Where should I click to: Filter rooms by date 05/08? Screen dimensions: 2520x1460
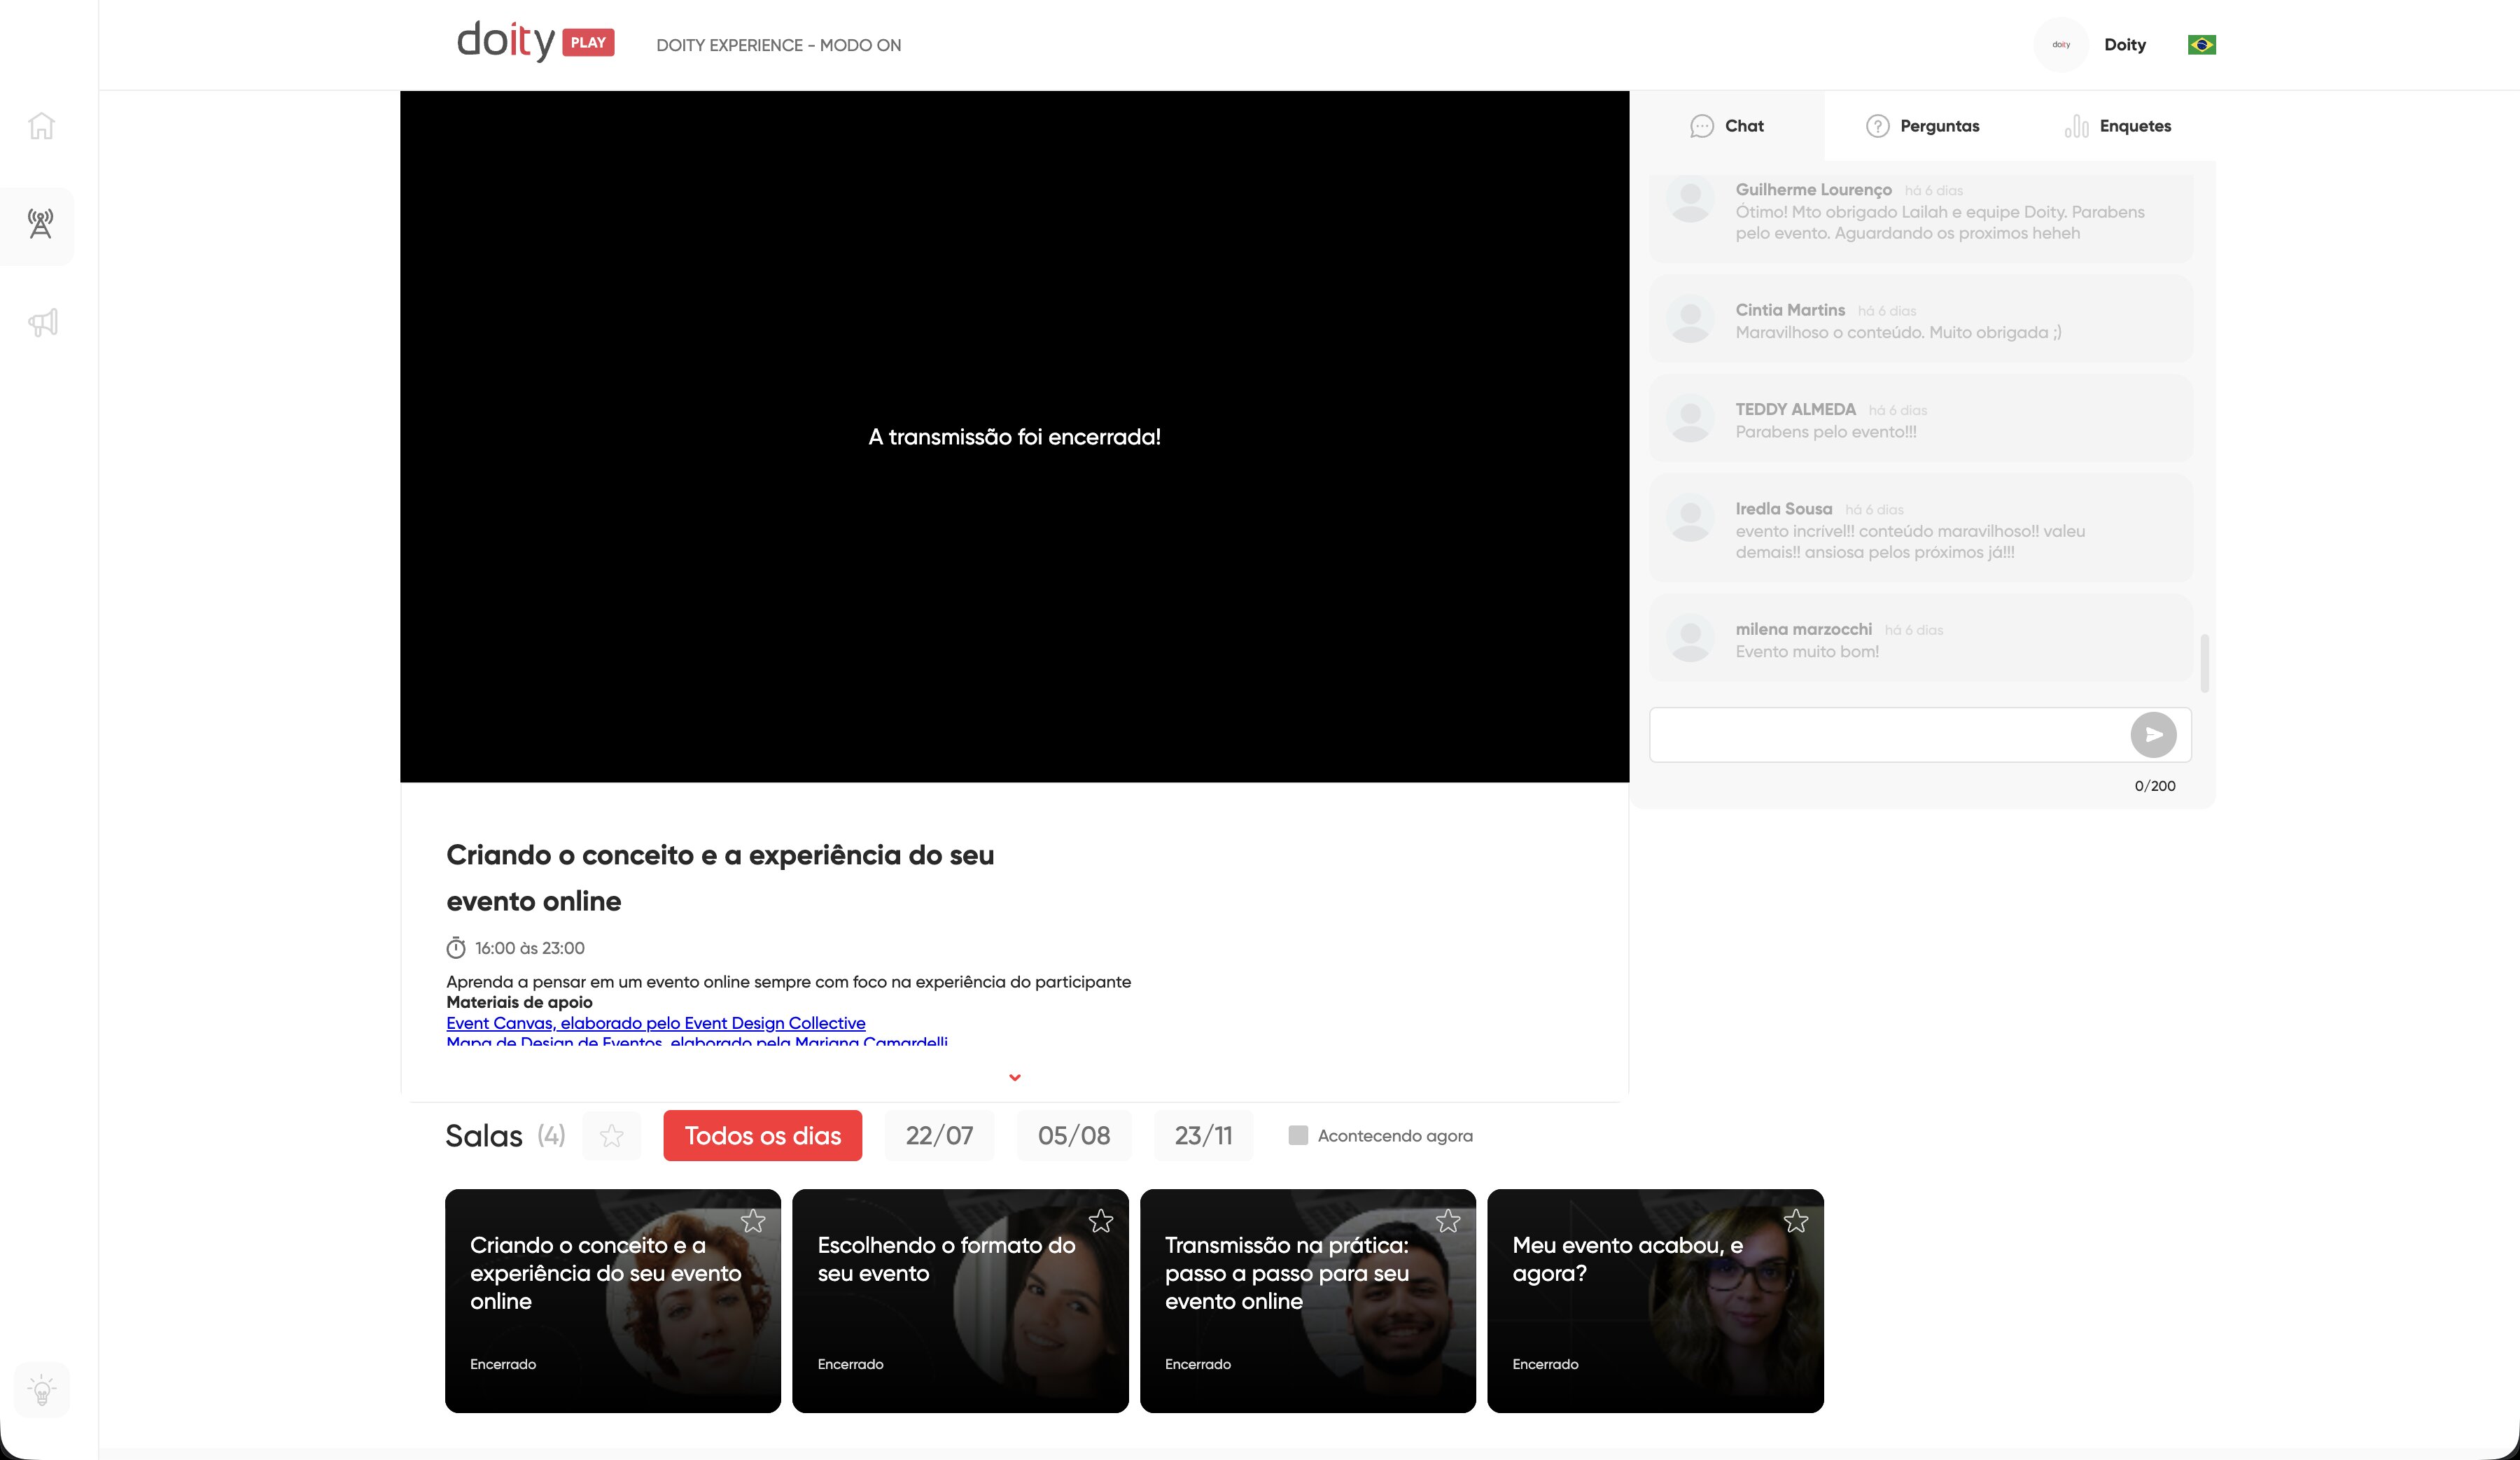[x=1073, y=1136]
